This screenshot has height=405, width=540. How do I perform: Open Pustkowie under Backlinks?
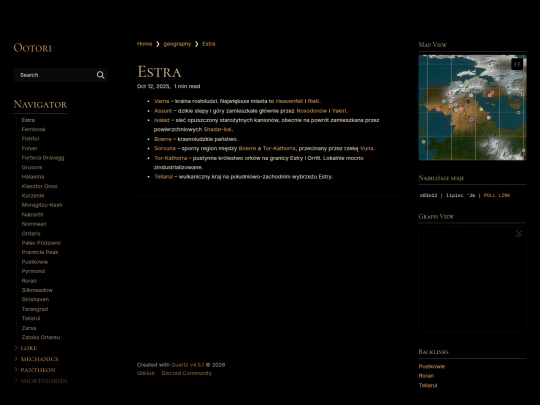tap(432, 366)
